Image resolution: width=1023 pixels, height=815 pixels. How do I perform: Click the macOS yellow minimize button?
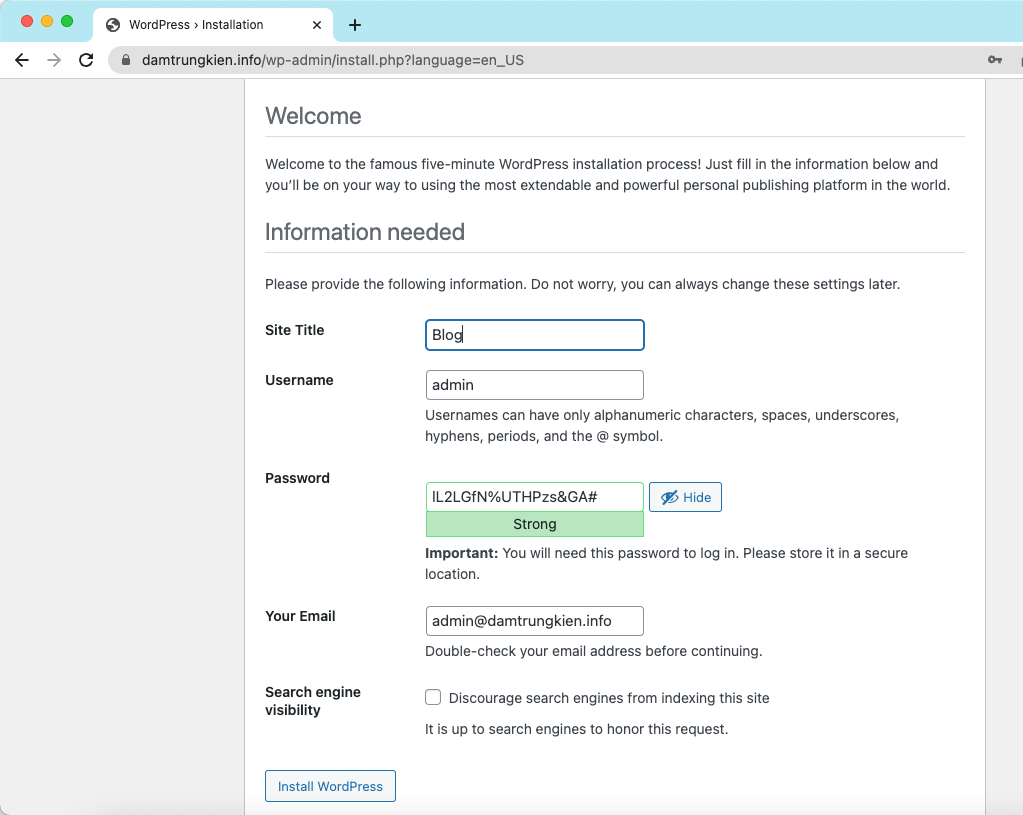click(47, 21)
